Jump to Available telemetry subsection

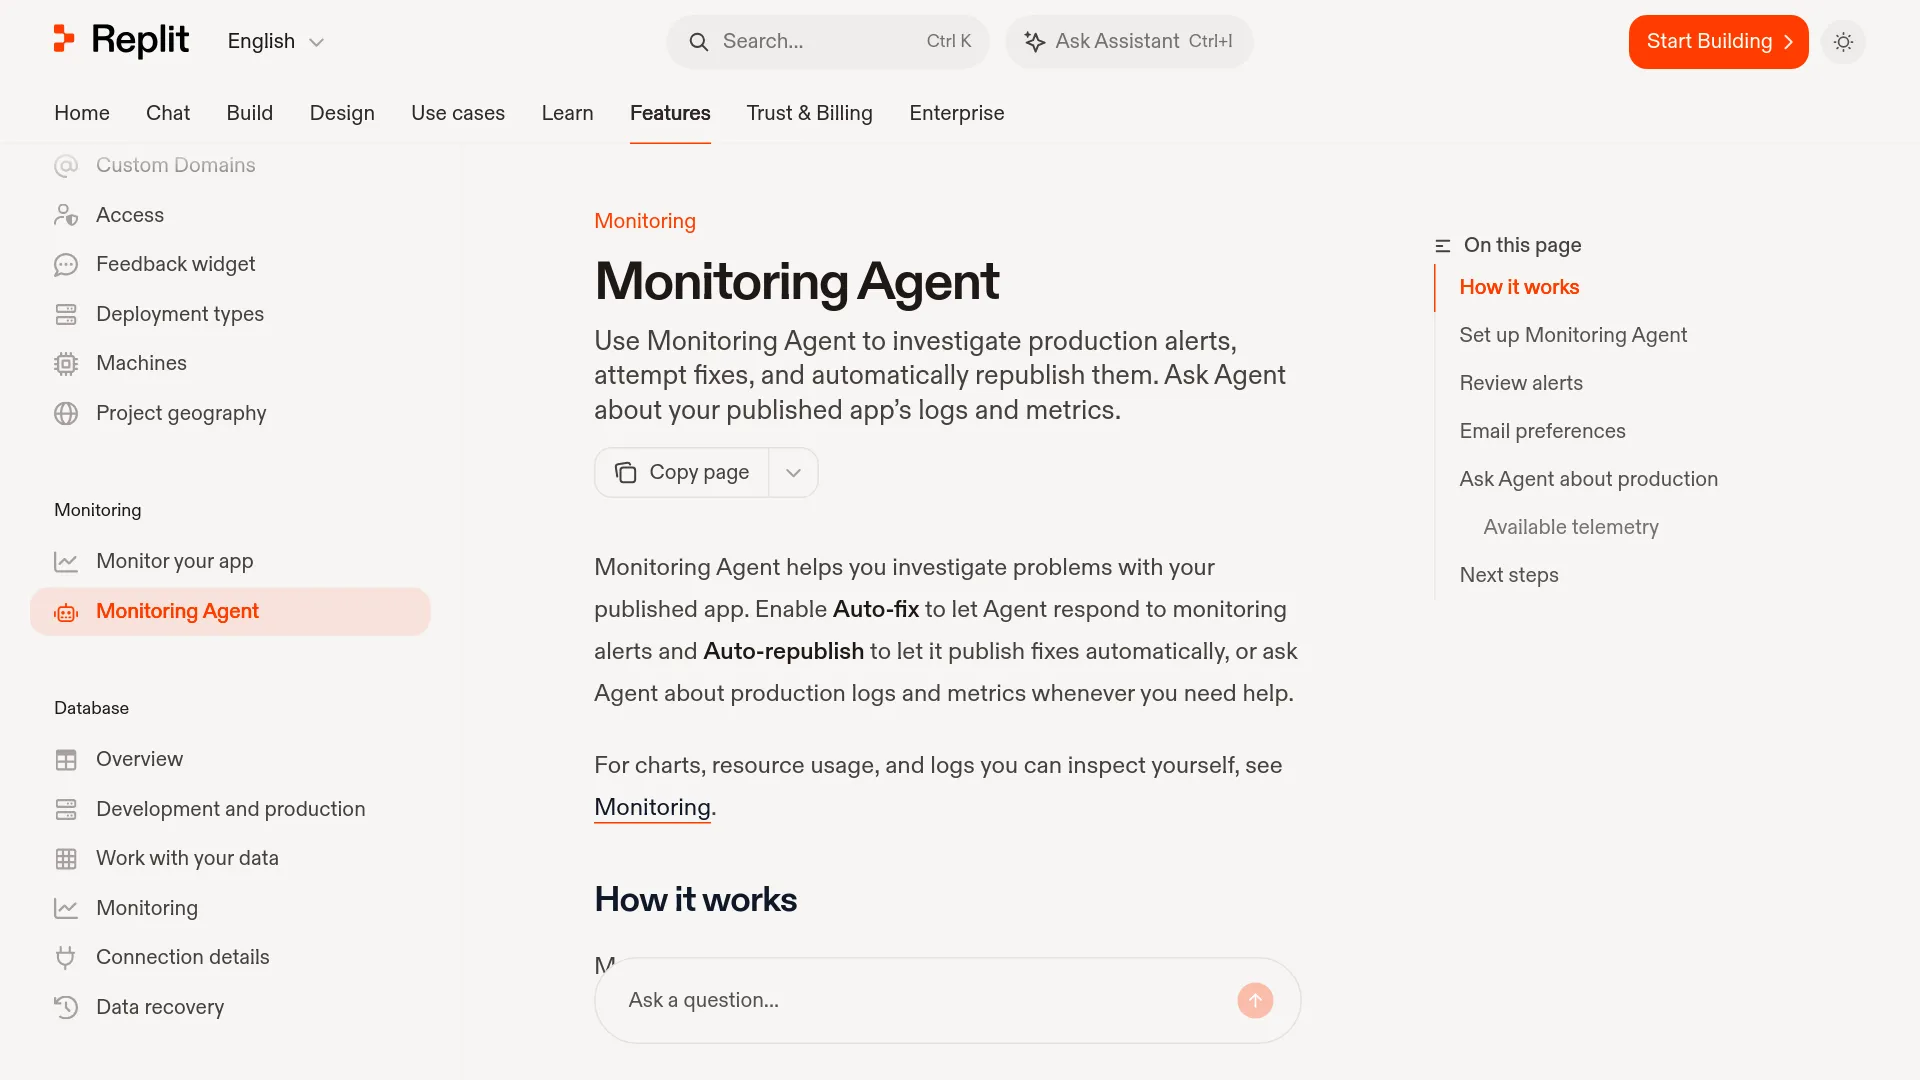pos(1571,527)
